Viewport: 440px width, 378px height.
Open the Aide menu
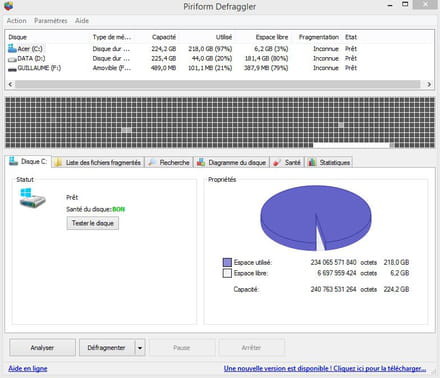82,21
